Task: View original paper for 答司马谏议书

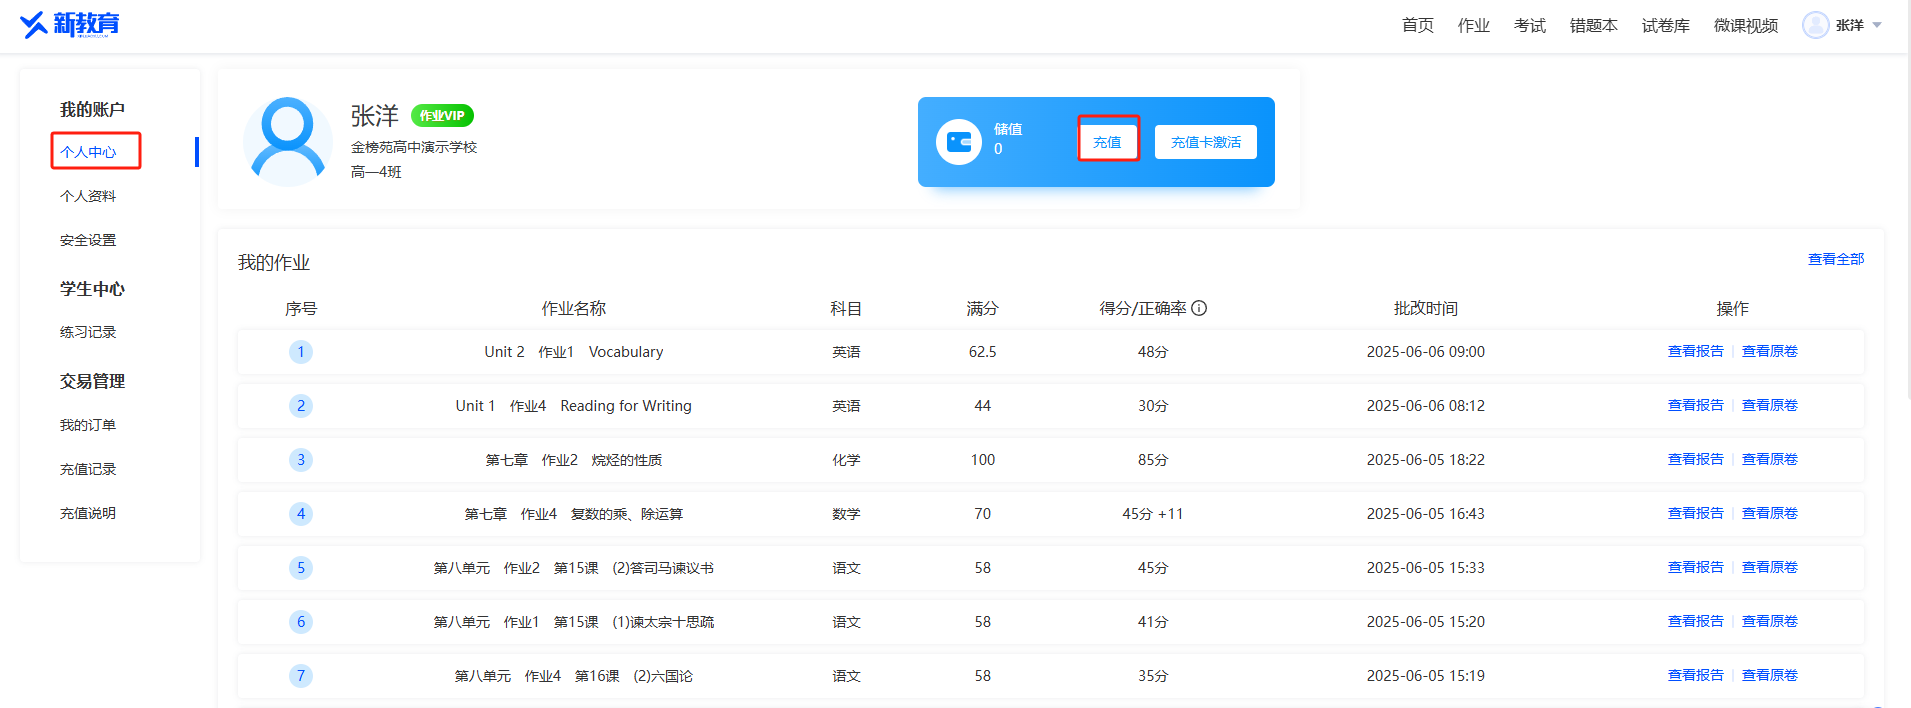Action: click(x=1769, y=567)
